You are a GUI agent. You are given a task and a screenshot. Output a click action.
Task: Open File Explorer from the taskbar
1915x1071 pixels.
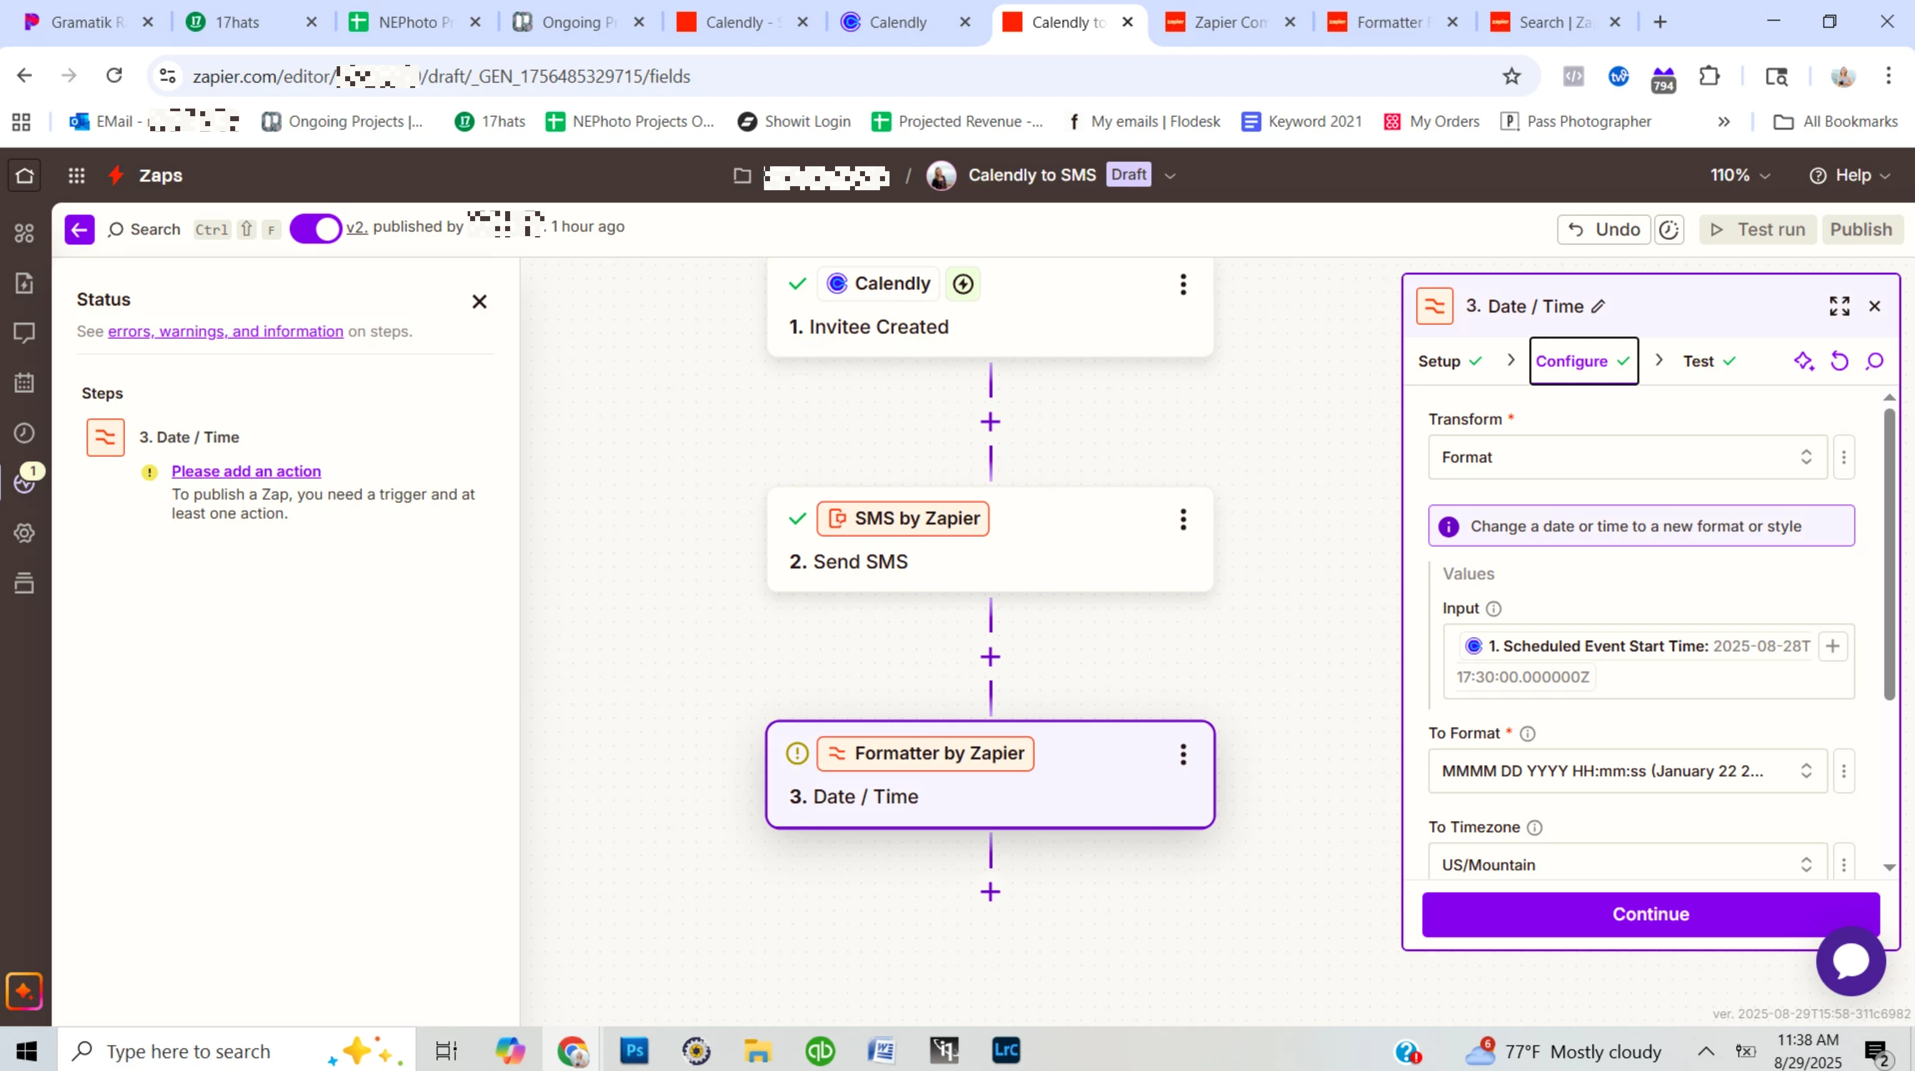(x=757, y=1050)
